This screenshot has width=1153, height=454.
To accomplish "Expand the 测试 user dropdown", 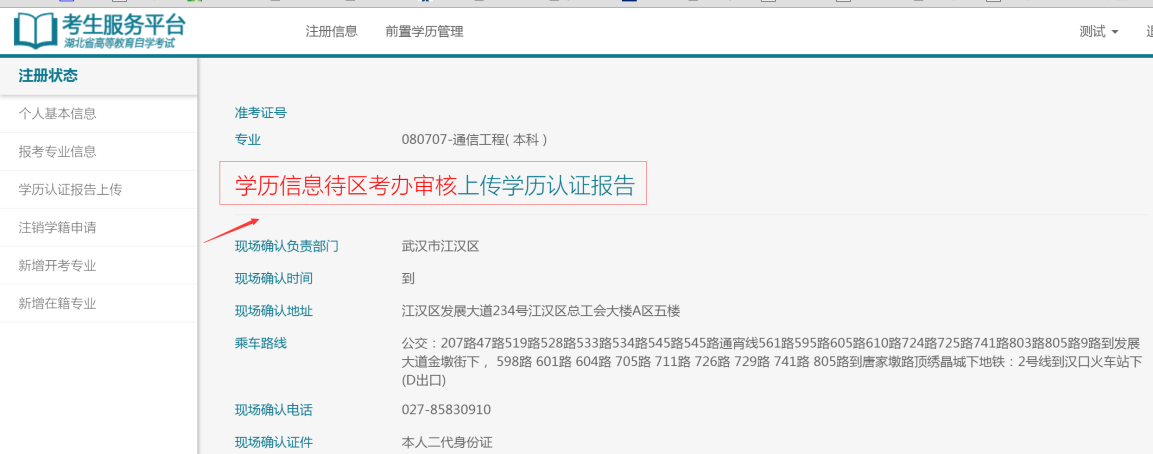I will click(x=1098, y=31).
